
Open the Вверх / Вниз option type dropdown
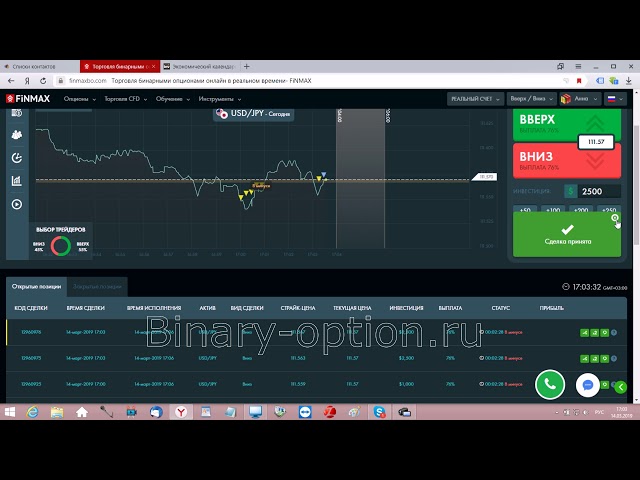(531, 99)
